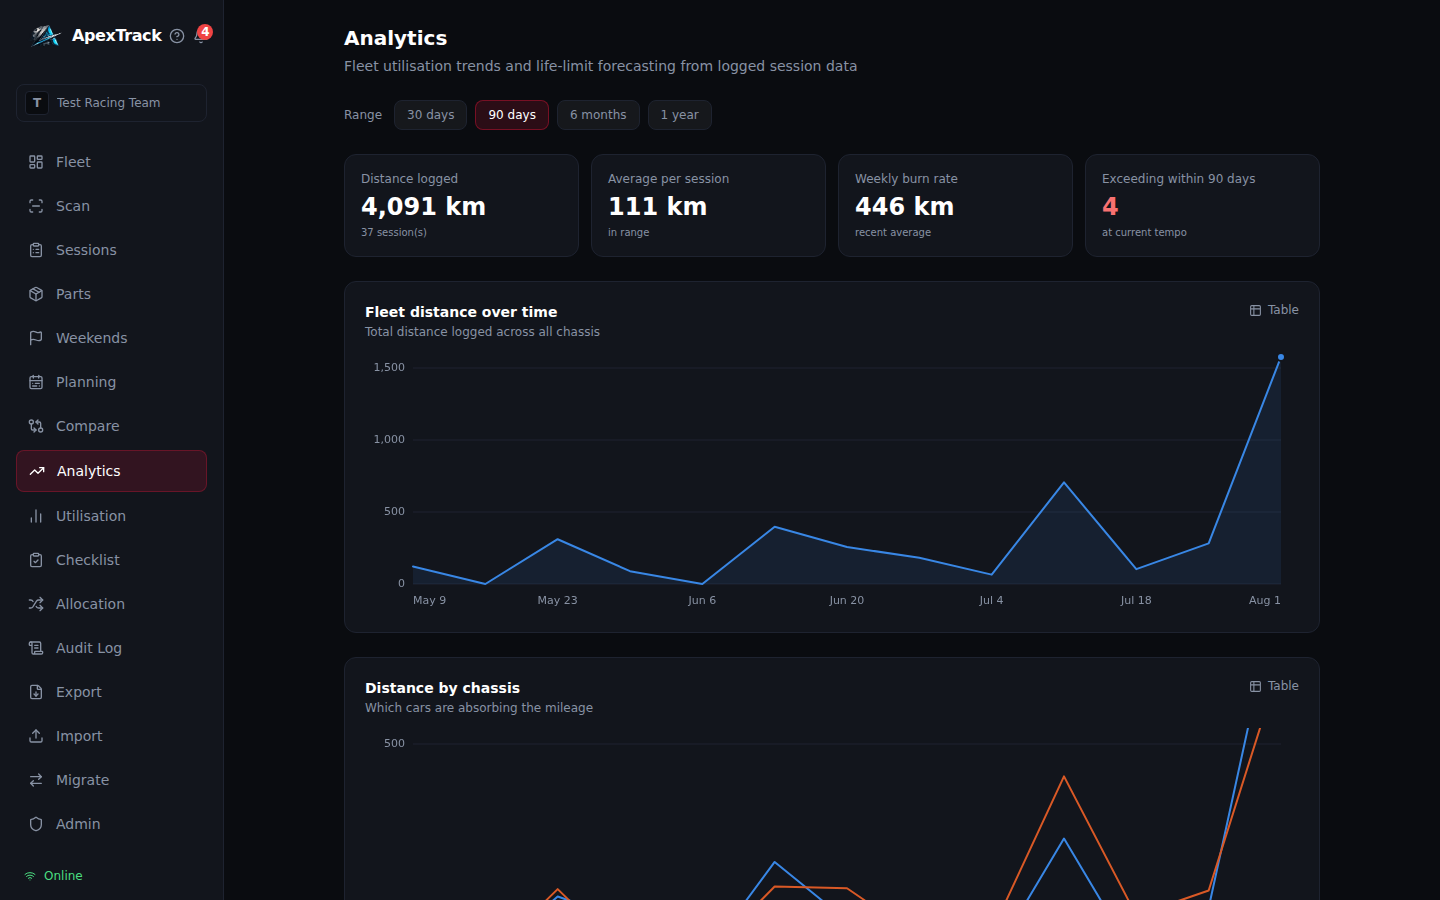The height and width of the screenshot is (900, 1440).
Task: Click table icon in Distance by chassis chart
Action: (x=1255, y=686)
